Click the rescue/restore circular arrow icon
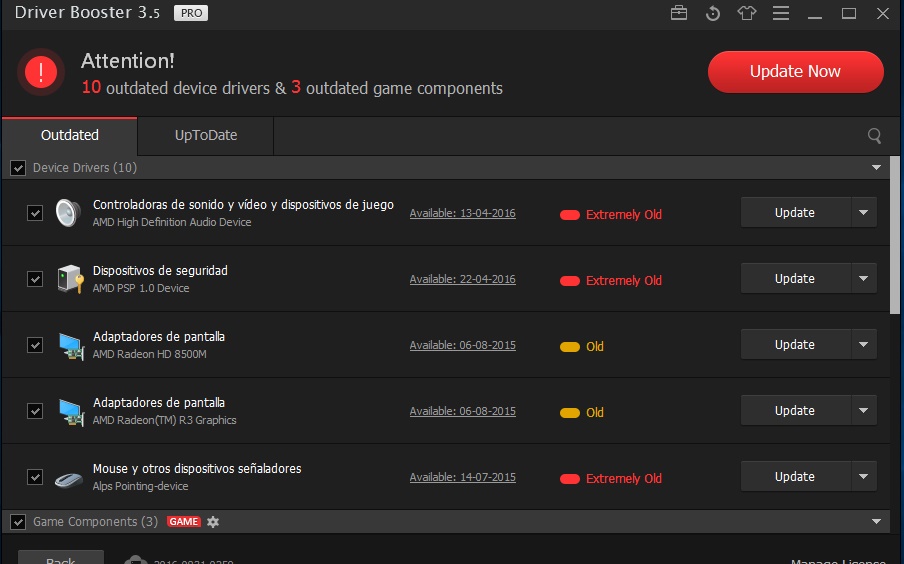The width and height of the screenshot is (904, 564). tap(713, 13)
